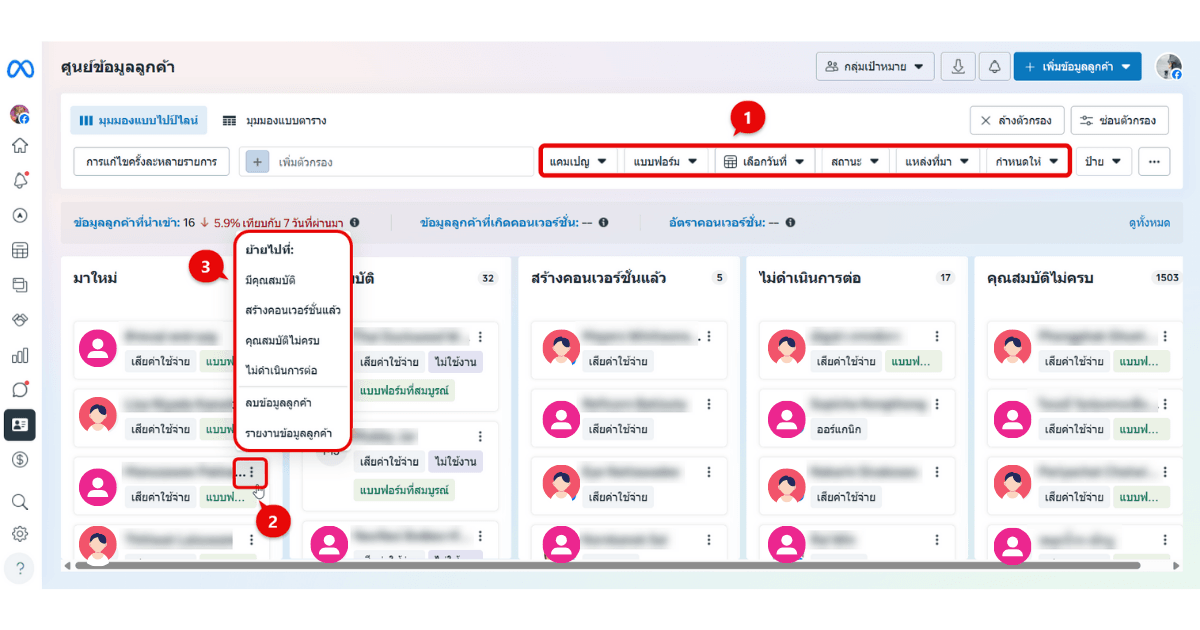Open the home icon in sidebar

coord(20,146)
